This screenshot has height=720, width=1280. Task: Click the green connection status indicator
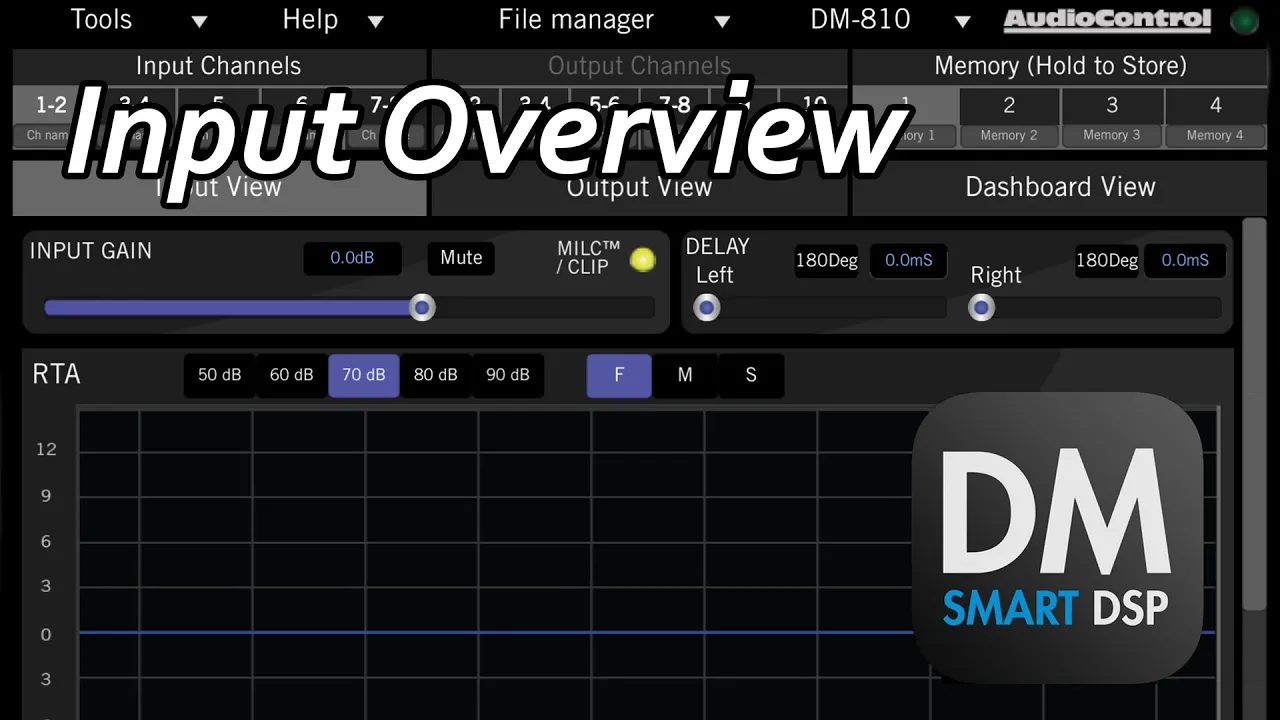click(1244, 21)
